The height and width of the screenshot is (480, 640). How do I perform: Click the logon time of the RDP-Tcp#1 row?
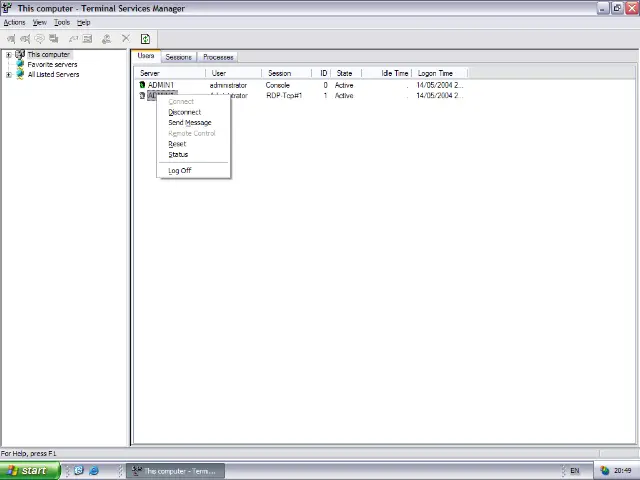[440, 96]
